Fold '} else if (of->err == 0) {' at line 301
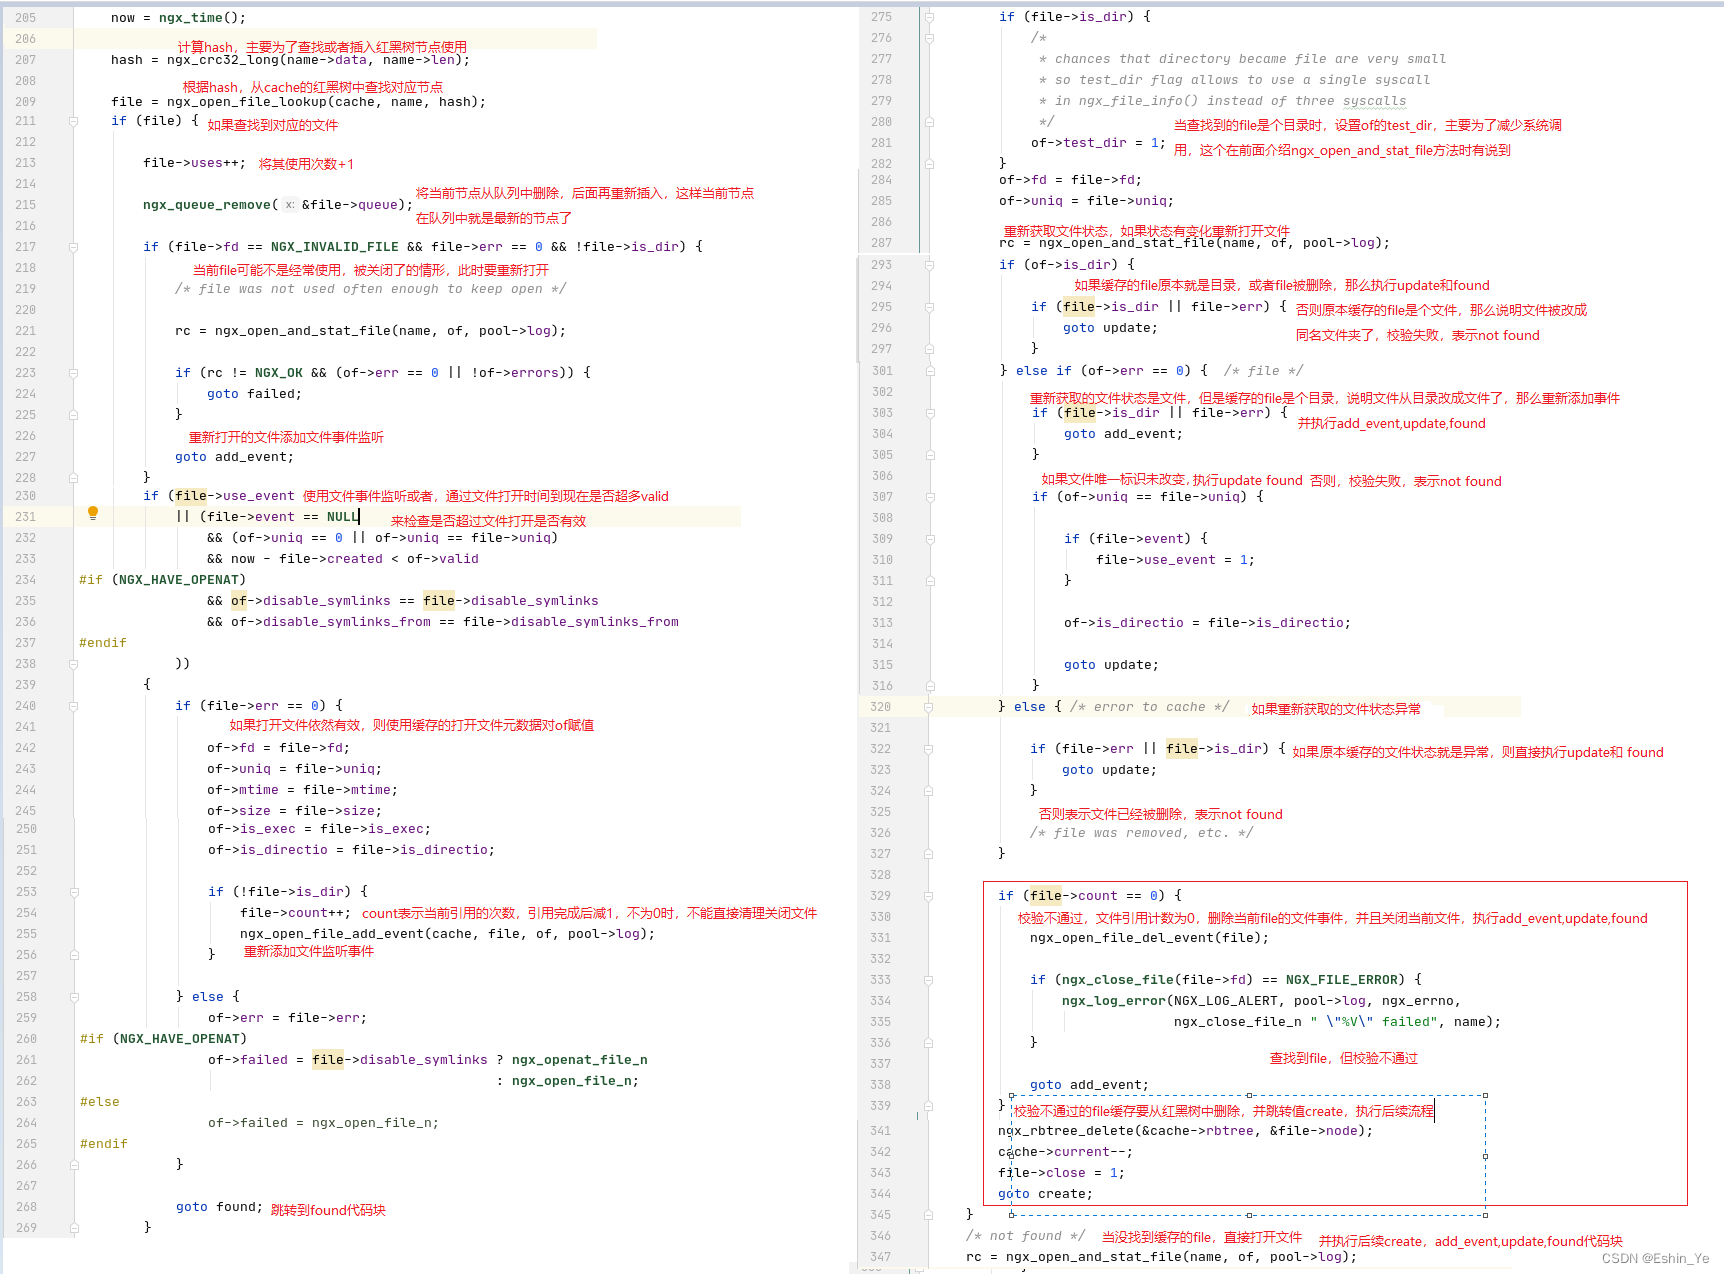1724x1274 pixels. click(929, 371)
